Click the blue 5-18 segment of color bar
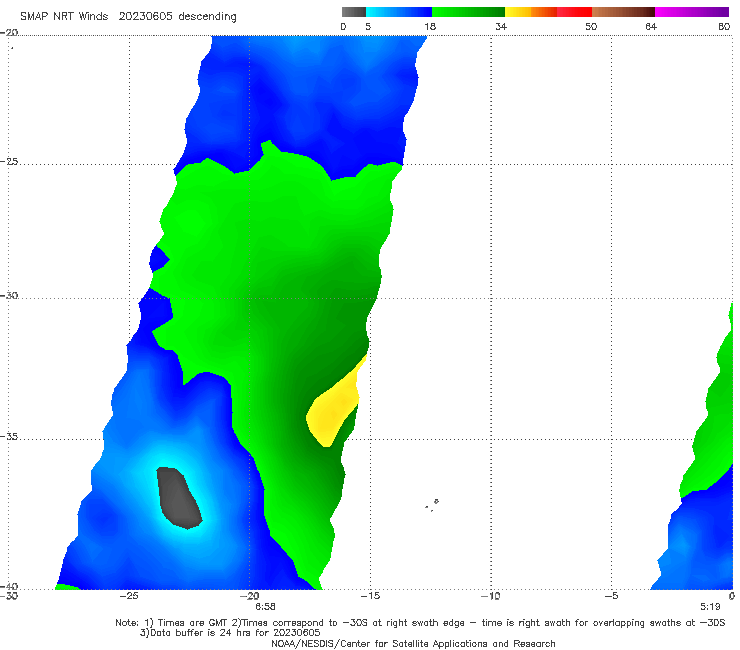Viewport: 740px width, 650px height. click(x=399, y=12)
